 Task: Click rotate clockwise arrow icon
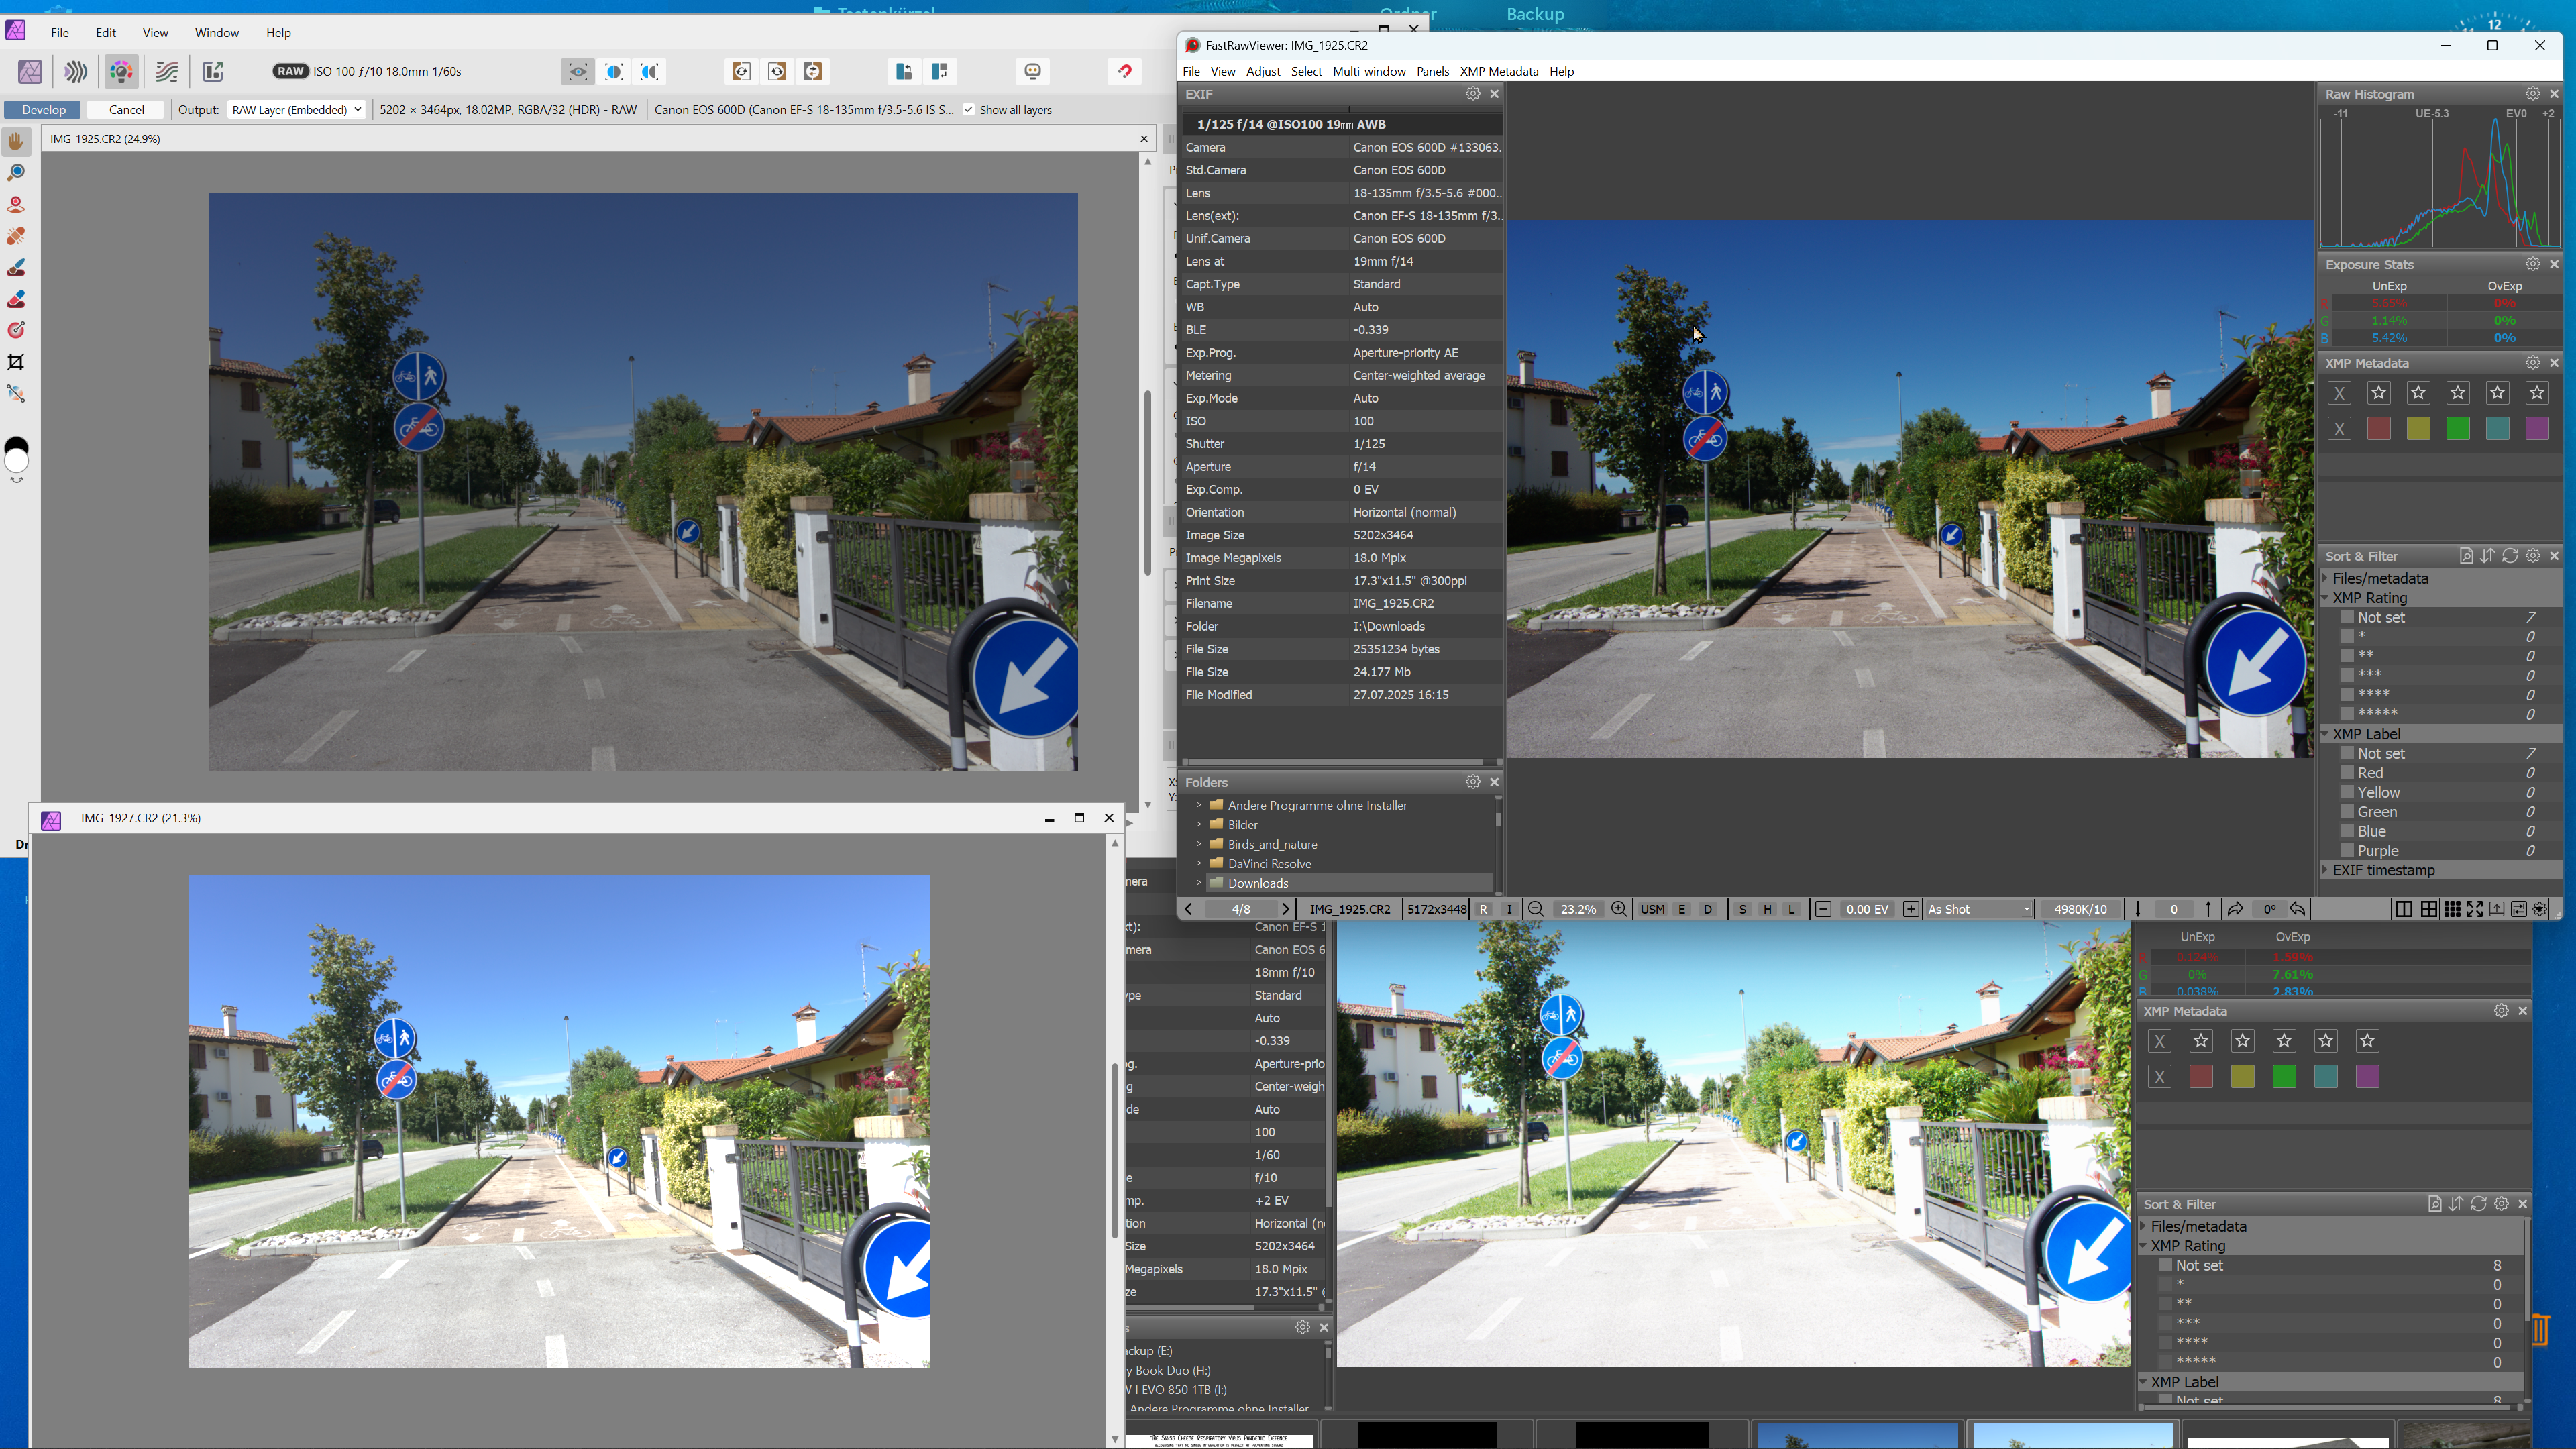[x=2235, y=909]
